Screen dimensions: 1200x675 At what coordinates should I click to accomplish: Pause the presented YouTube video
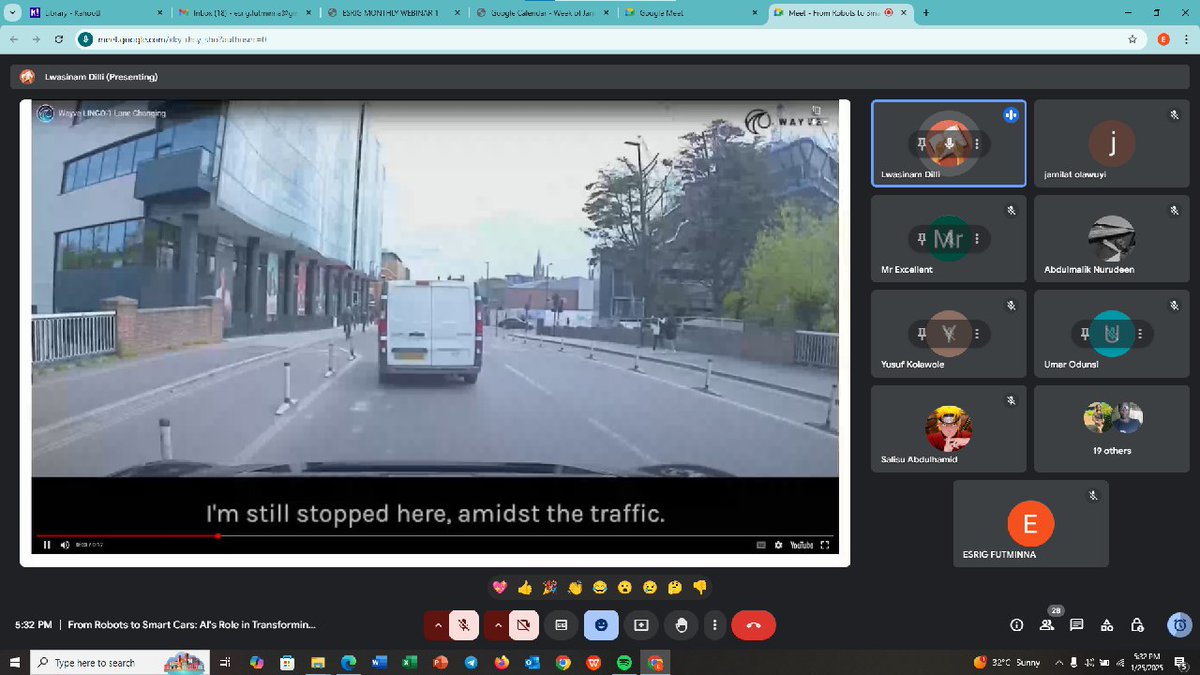(x=46, y=545)
